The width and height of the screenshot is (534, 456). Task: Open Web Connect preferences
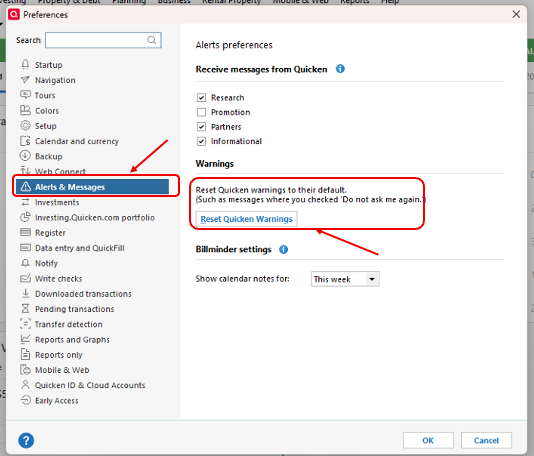coord(60,172)
